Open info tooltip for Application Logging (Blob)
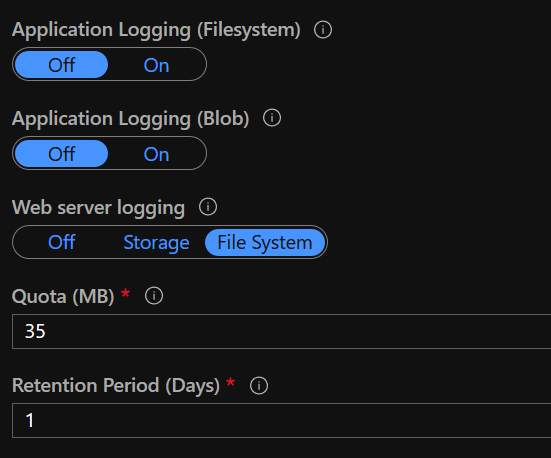This screenshot has height=458, width=551. 272,118
